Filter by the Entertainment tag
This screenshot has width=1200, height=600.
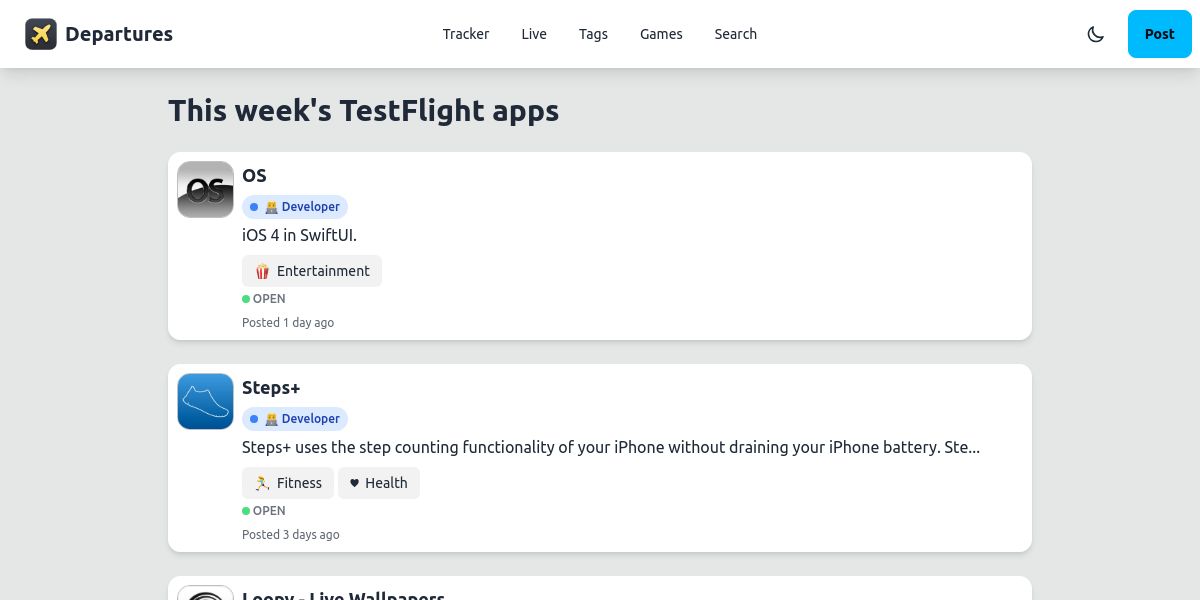coord(312,271)
